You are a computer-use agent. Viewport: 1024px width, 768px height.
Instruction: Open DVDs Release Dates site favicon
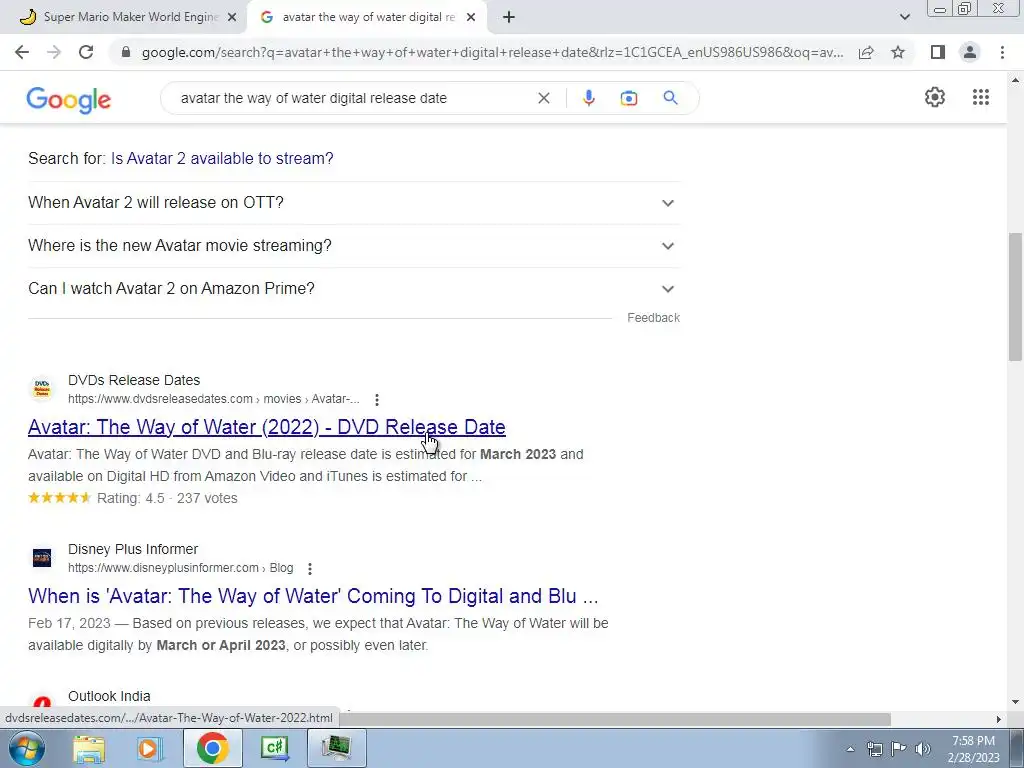42,389
